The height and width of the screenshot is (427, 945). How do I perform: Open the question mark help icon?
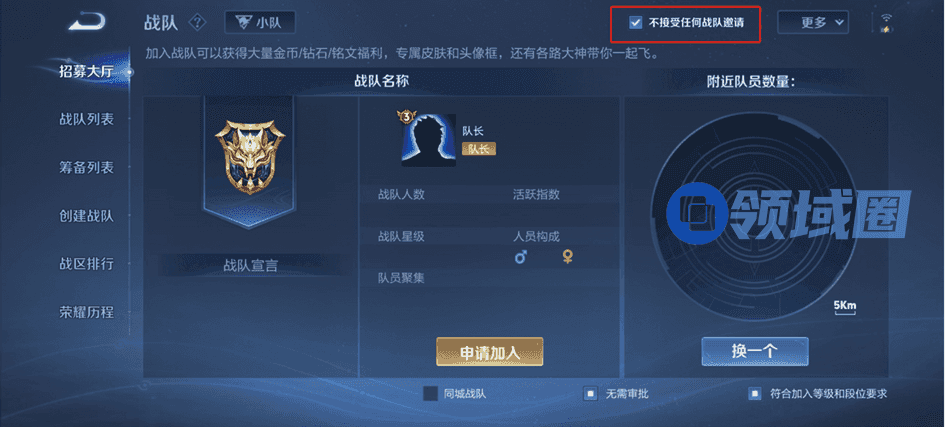pos(198,23)
